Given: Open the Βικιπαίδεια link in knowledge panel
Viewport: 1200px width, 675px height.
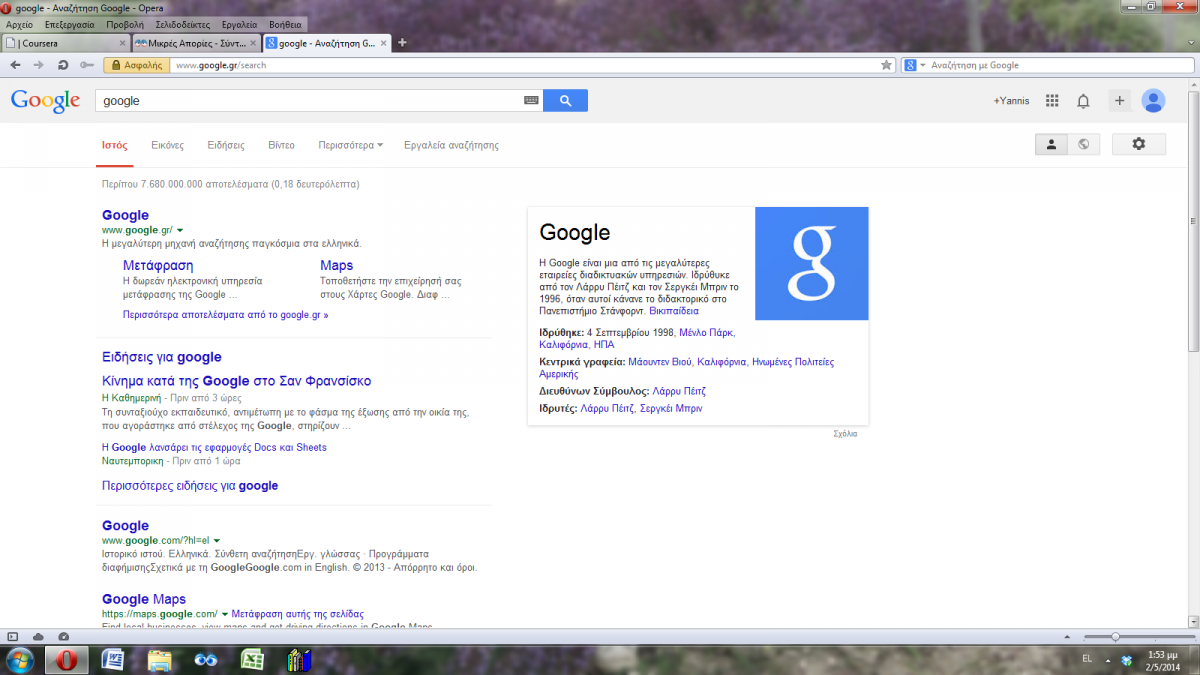Looking at the screenshot, I should (674, 311).
